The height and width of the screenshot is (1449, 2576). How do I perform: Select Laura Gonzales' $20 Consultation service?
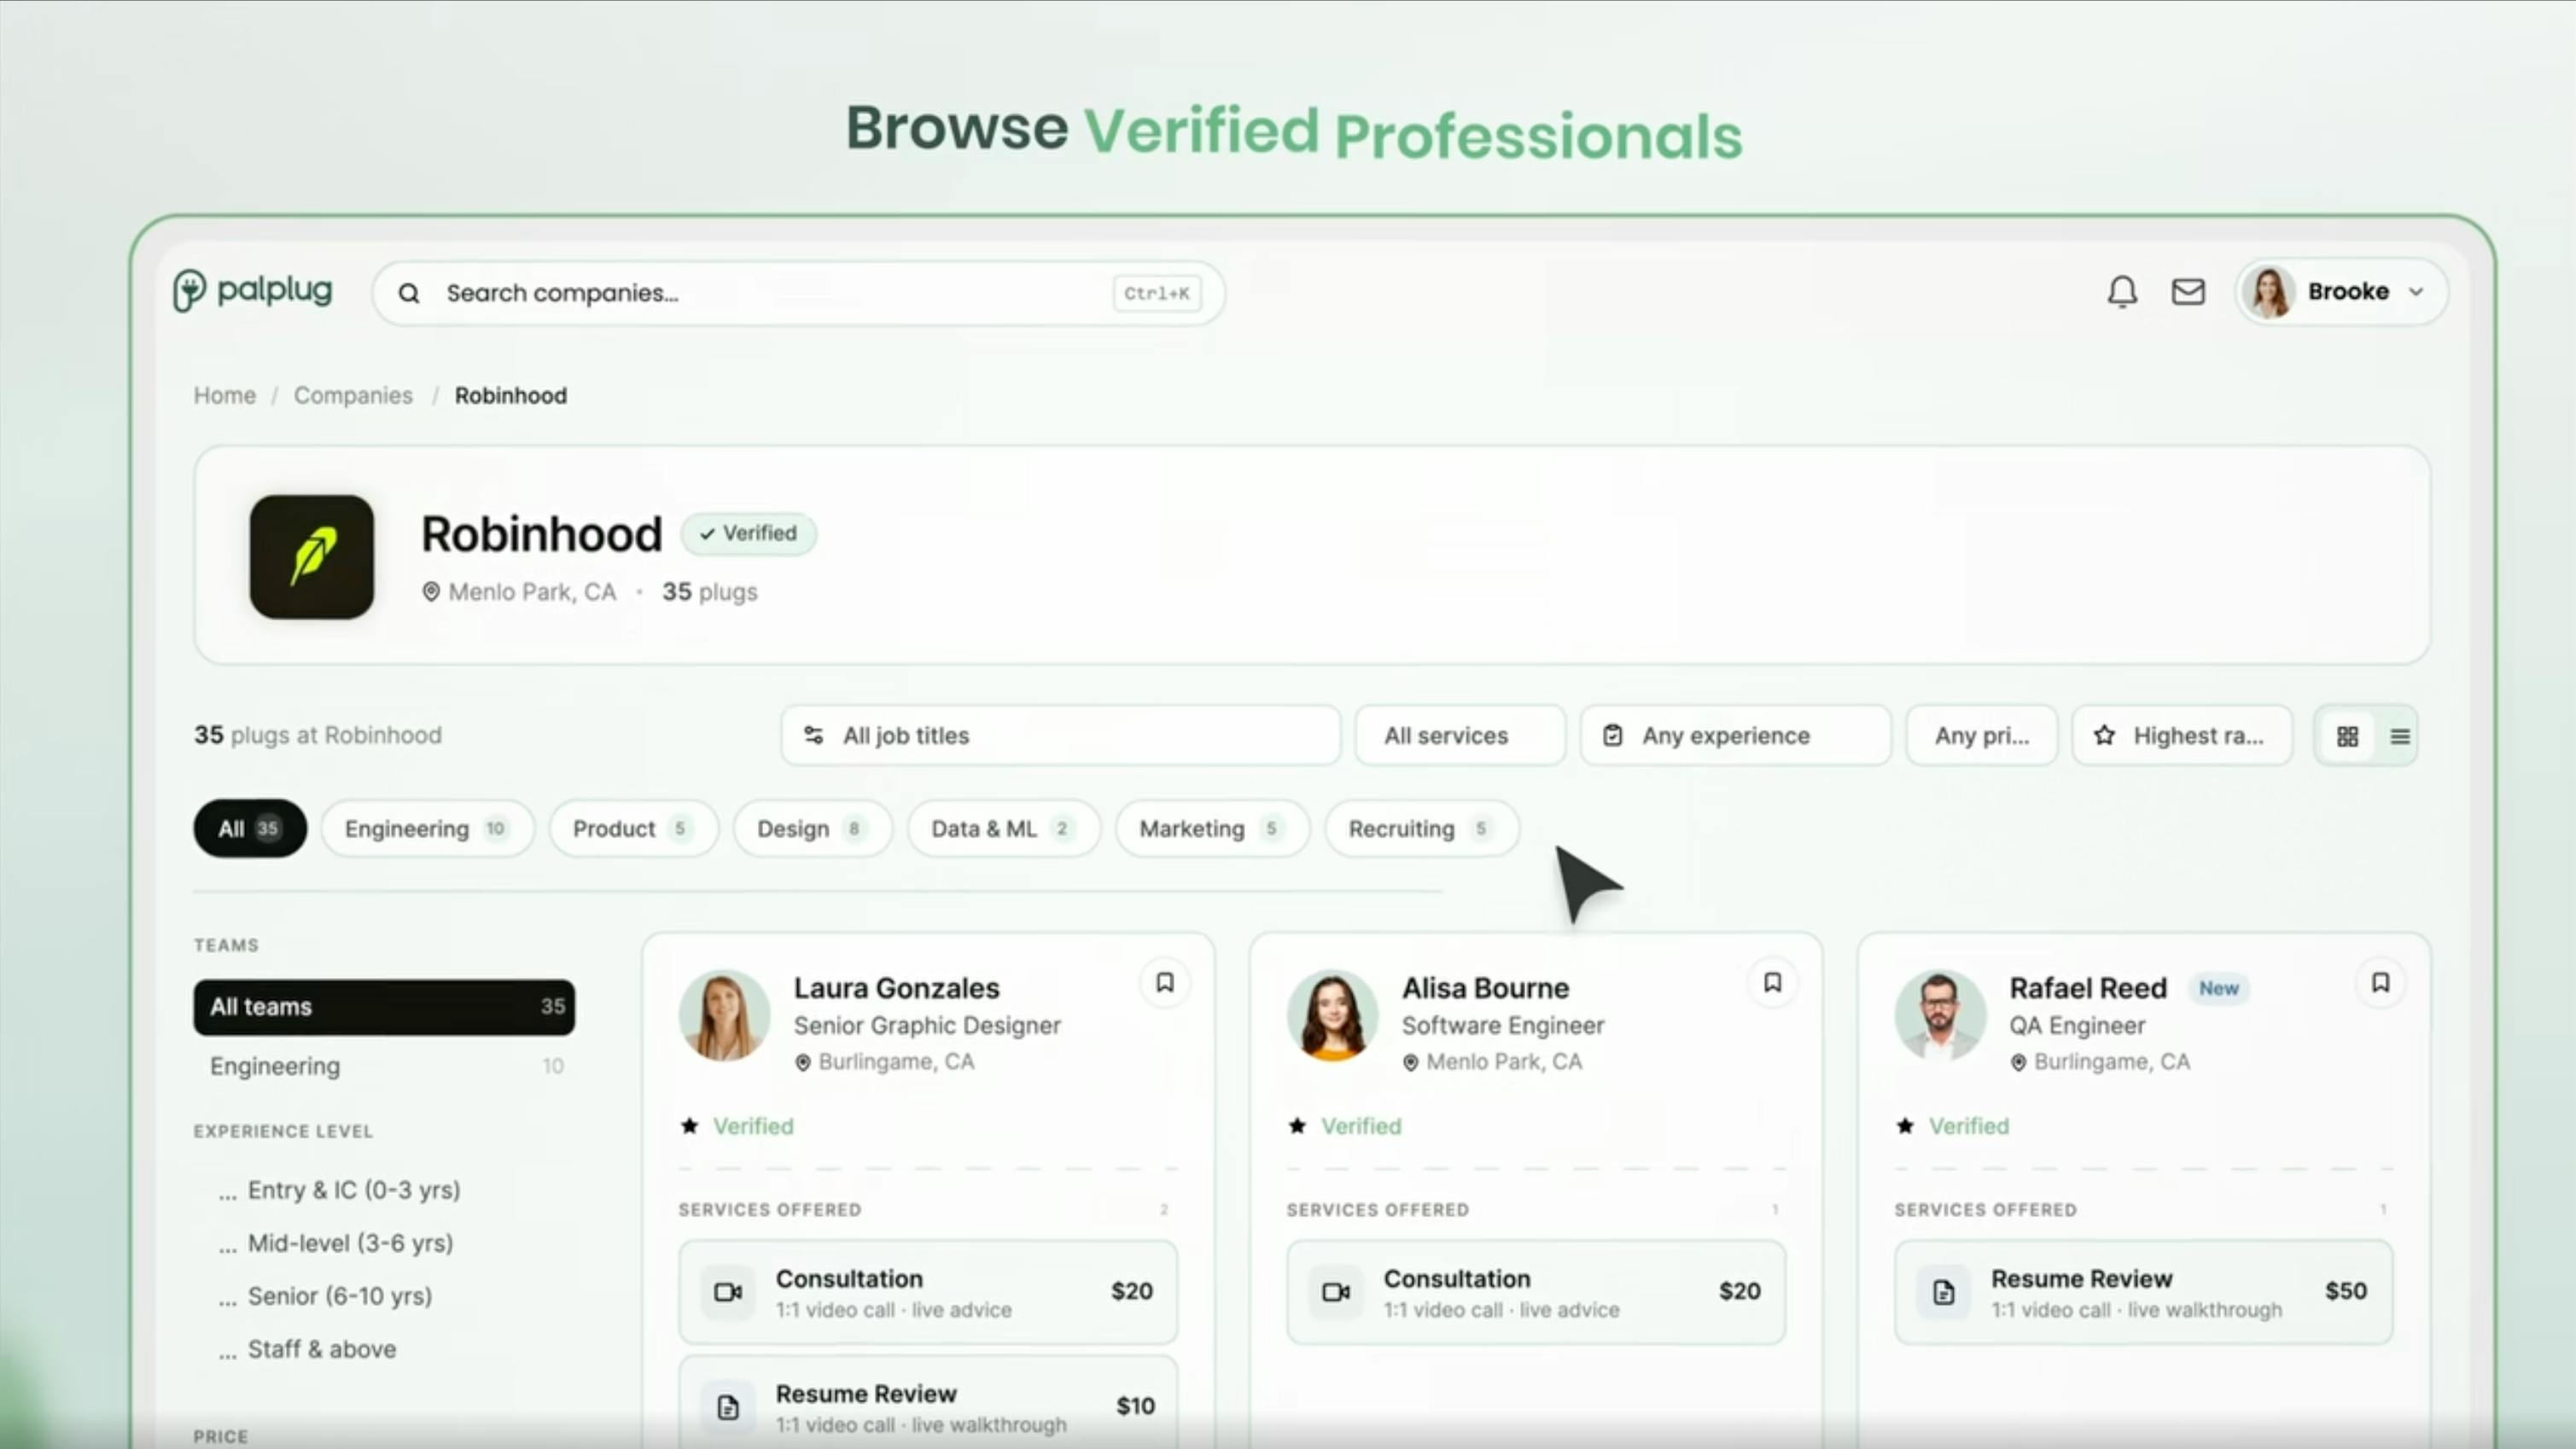point(928,1292)
